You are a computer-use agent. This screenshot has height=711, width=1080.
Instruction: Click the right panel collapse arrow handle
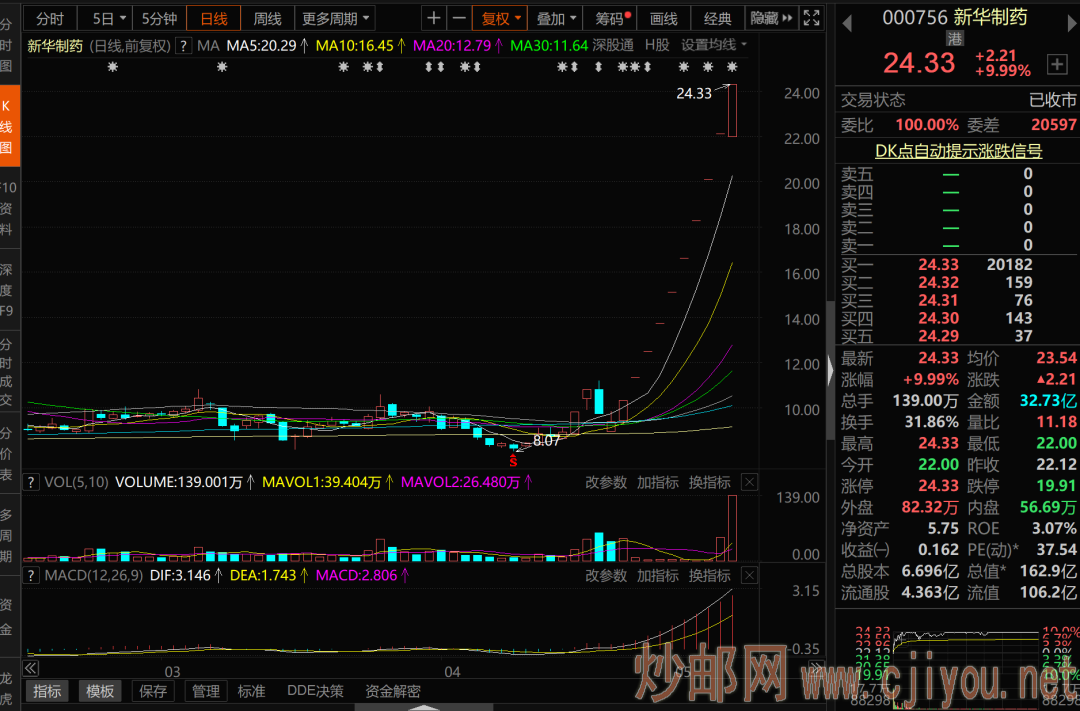[829, 370]
